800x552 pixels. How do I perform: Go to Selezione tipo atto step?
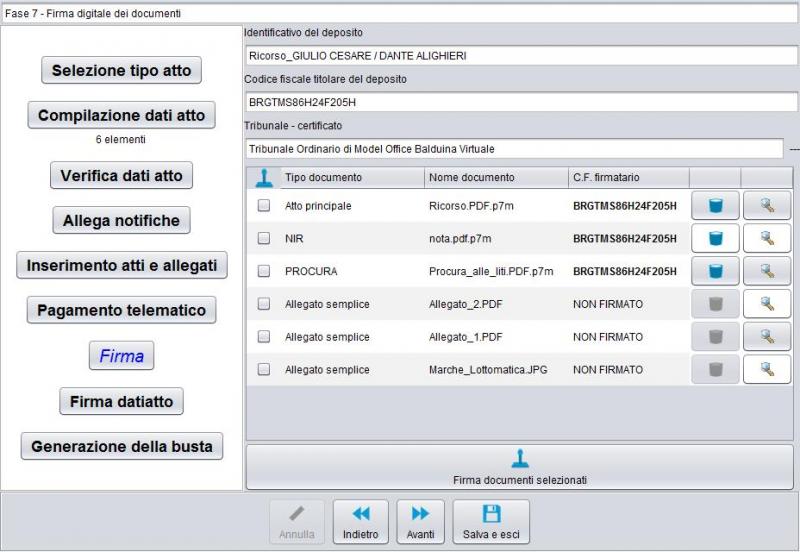[121, 70]
